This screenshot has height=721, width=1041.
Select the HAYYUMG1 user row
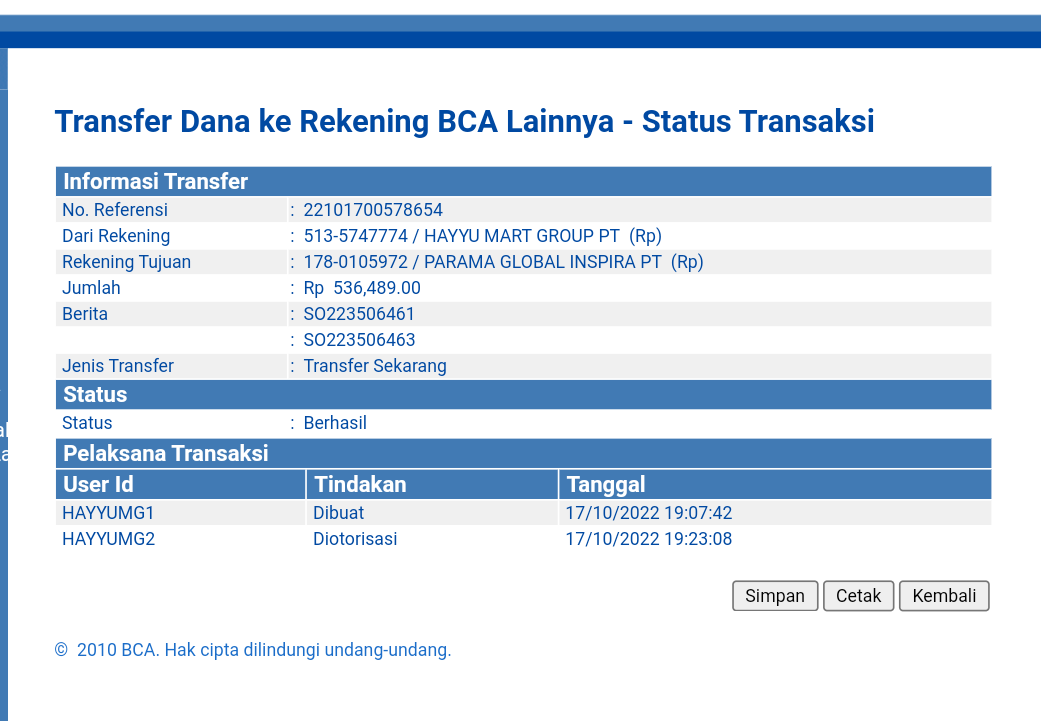(x=108, y=513)
